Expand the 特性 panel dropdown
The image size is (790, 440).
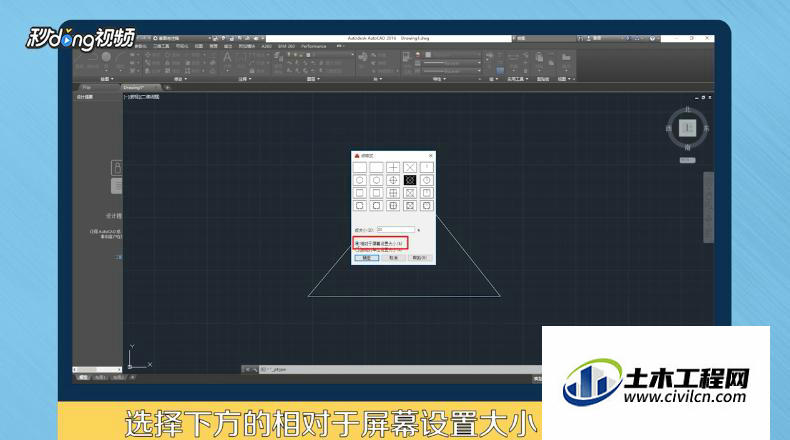439,79
